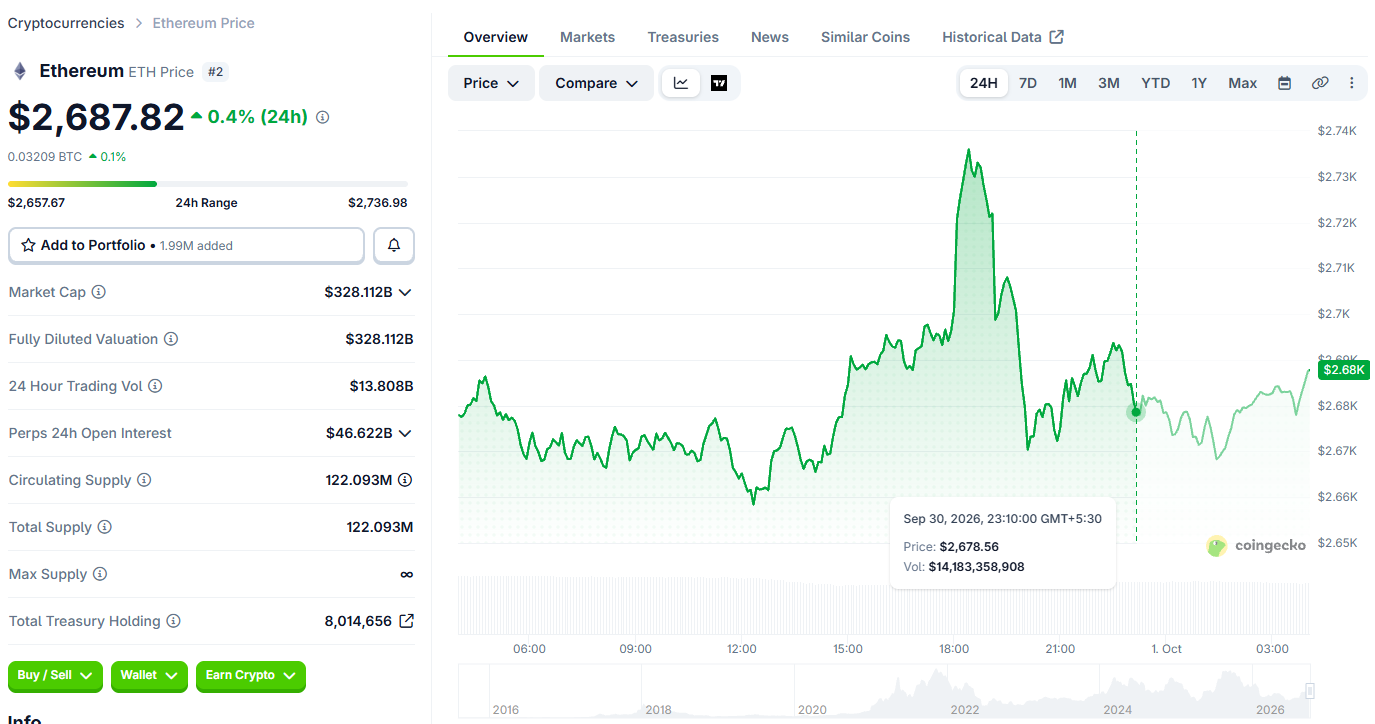Click info icon beside Circulating Supply label
Screen dimensions: 1375x724
click(x=144, y=480)
